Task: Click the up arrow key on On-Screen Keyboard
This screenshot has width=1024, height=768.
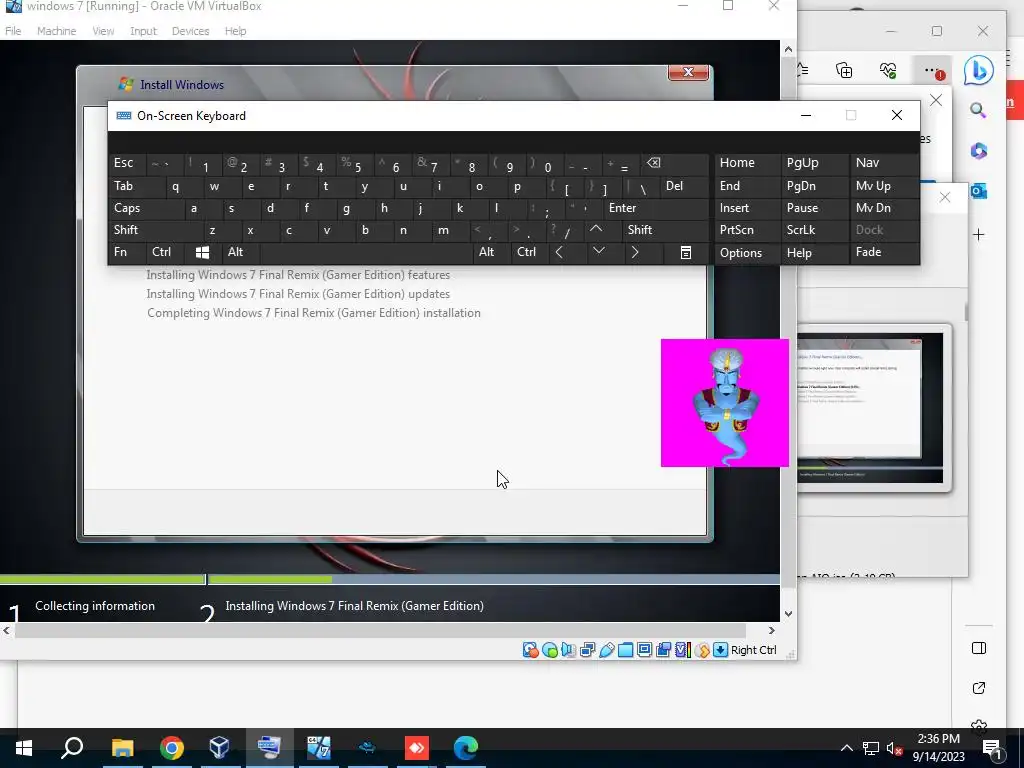Action: click(x=596, y=229)
